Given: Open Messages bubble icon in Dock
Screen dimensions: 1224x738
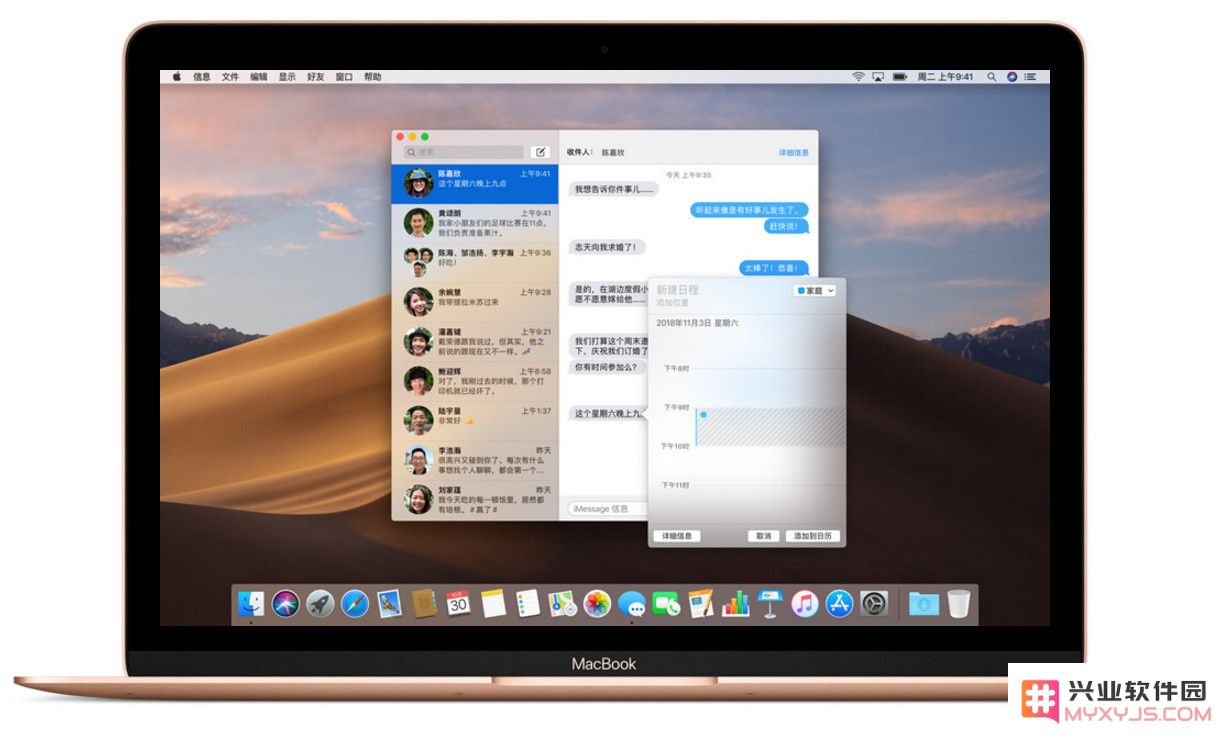Looking at the screenshot, I should click(632, 604).
